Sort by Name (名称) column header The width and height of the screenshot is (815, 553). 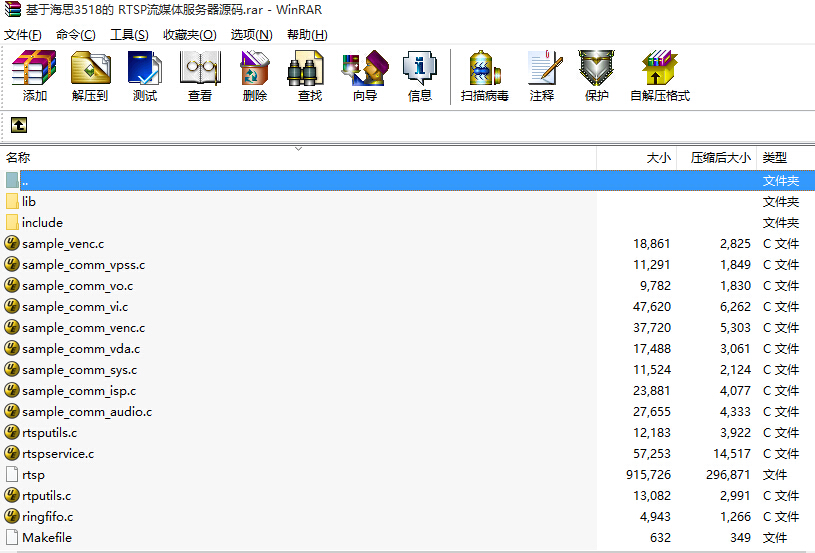coord(18,157)
